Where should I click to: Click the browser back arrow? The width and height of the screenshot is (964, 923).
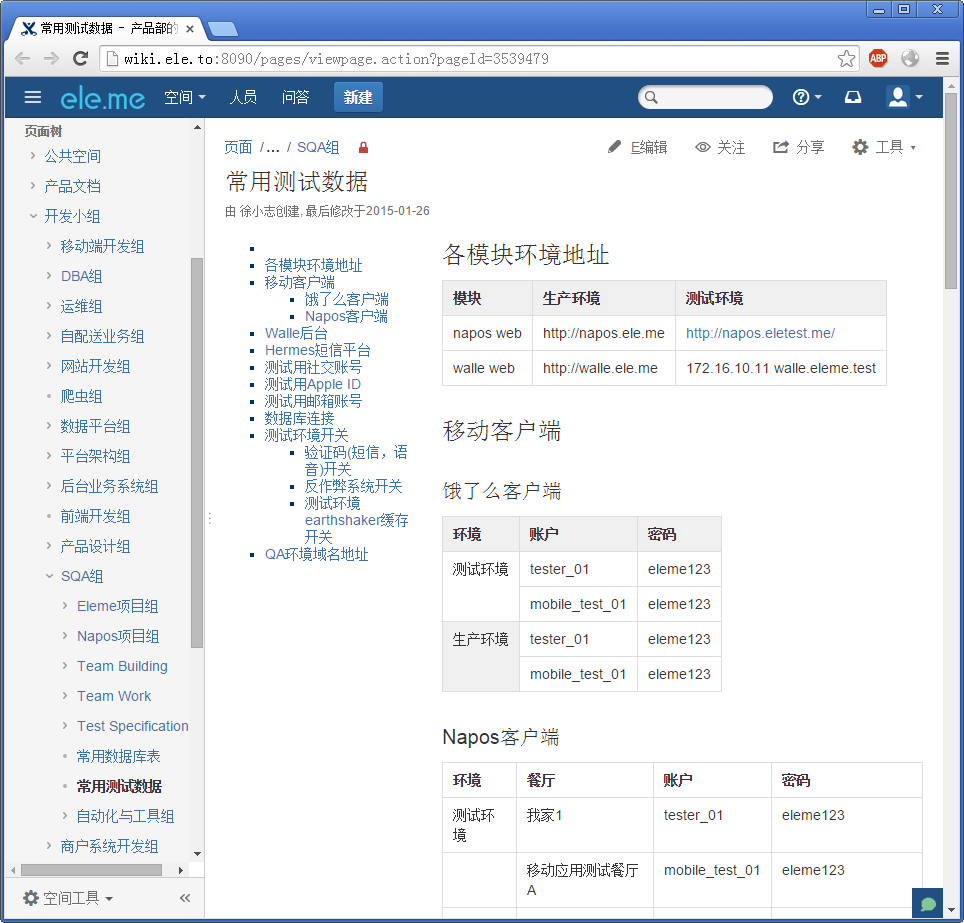click(23, 59)
